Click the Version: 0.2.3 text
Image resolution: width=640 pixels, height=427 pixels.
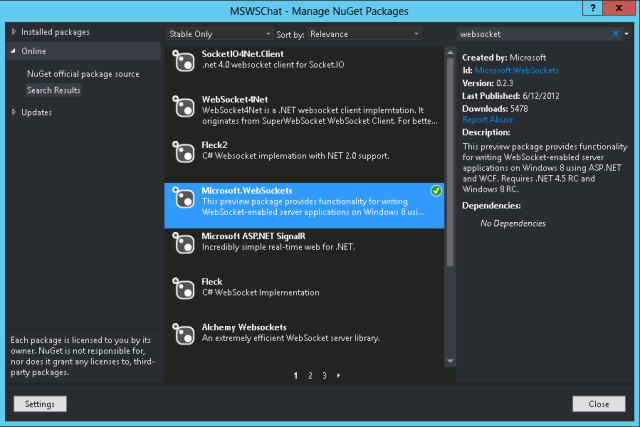[488, 83]
